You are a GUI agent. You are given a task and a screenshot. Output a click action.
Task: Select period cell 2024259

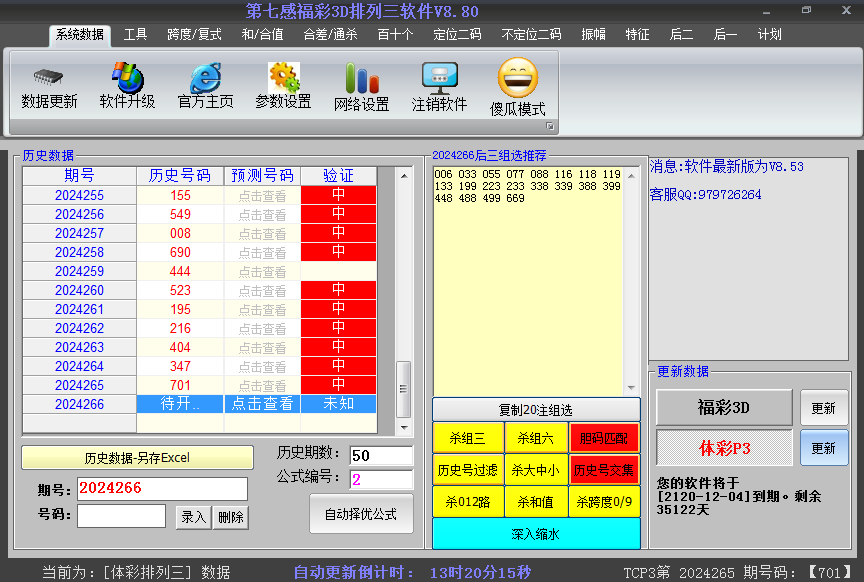pyautogui.click(x=79, y=272)
